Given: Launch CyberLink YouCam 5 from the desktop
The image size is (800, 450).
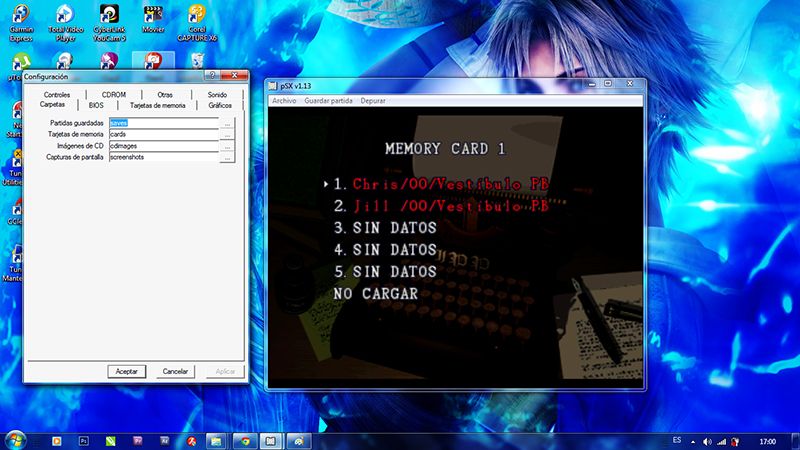Looking at the screenshot, I should [x=109, y=23].
